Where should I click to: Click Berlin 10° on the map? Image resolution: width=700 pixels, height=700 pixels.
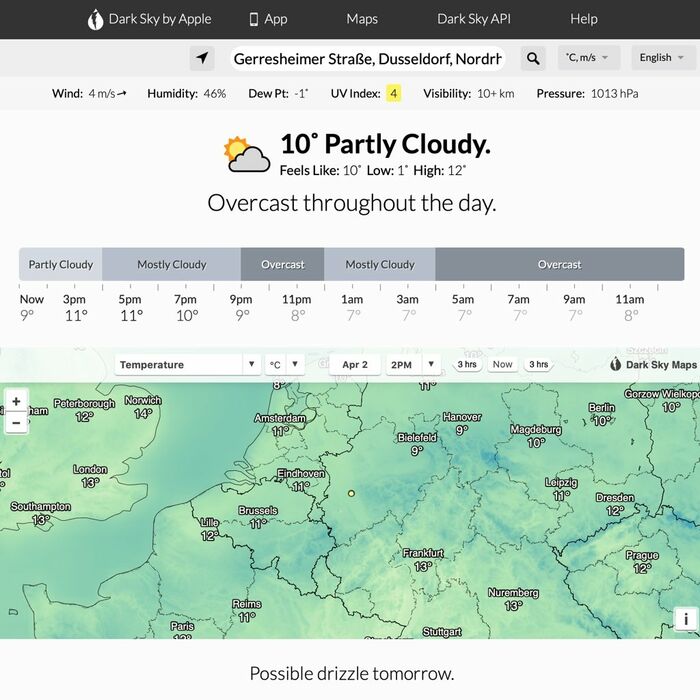(x=602, y=414)
